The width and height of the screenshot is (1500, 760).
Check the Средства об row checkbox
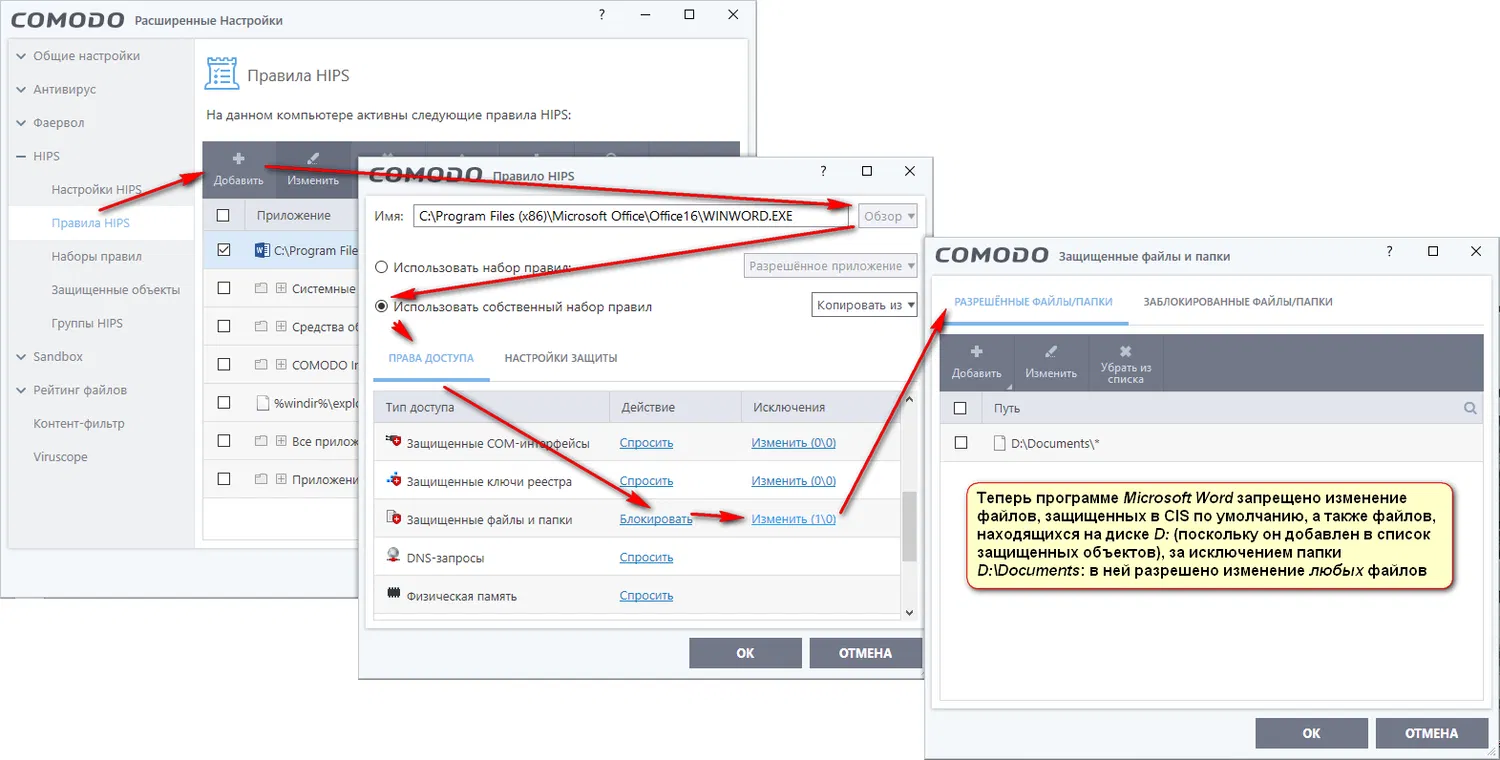pyautogui.click(x=223, y=326)
